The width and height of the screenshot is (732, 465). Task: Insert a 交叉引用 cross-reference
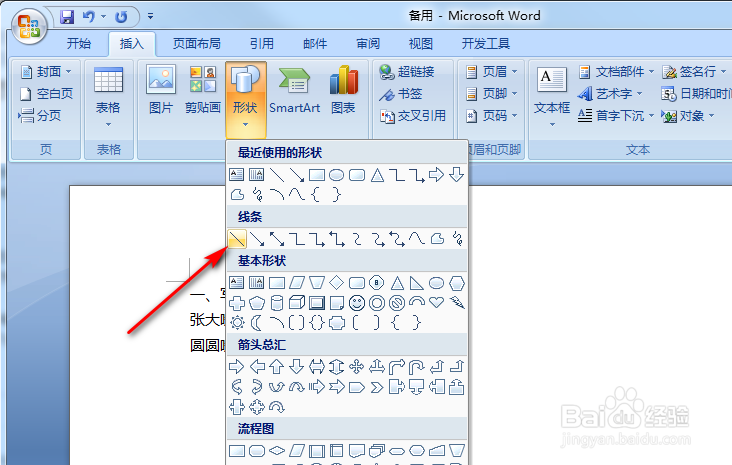(413, 116)
